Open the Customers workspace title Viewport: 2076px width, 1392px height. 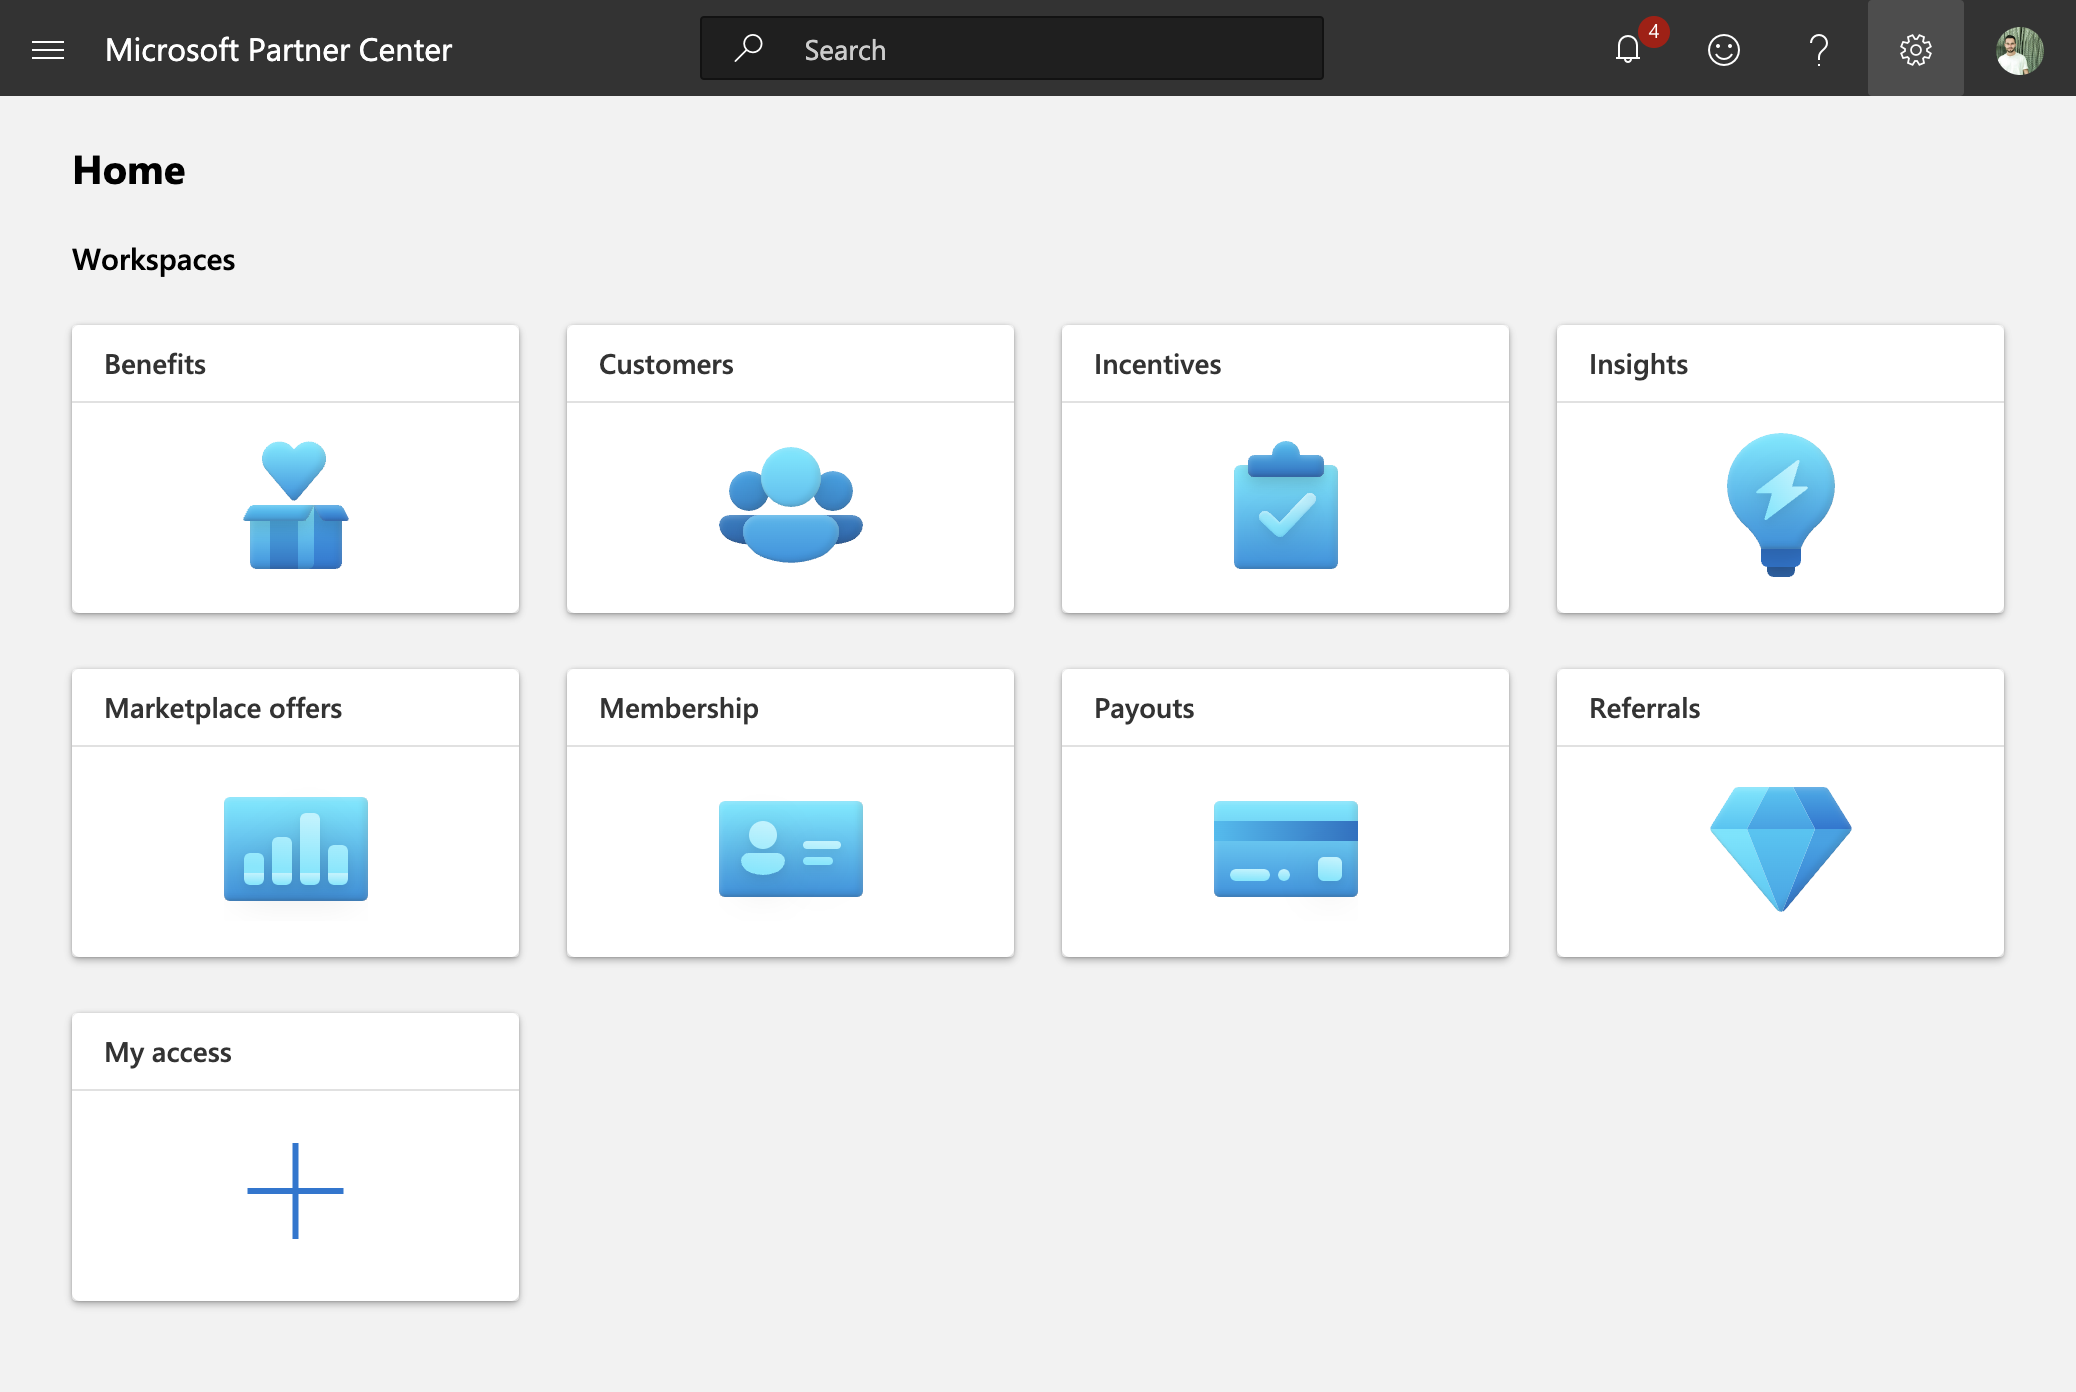666,364
